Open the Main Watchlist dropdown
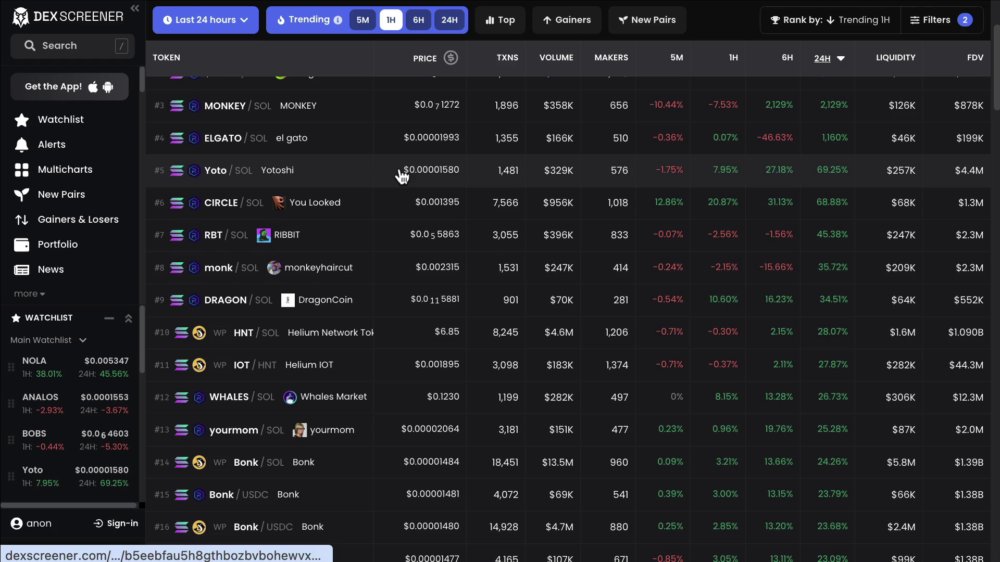 click(x=48, y=340)
